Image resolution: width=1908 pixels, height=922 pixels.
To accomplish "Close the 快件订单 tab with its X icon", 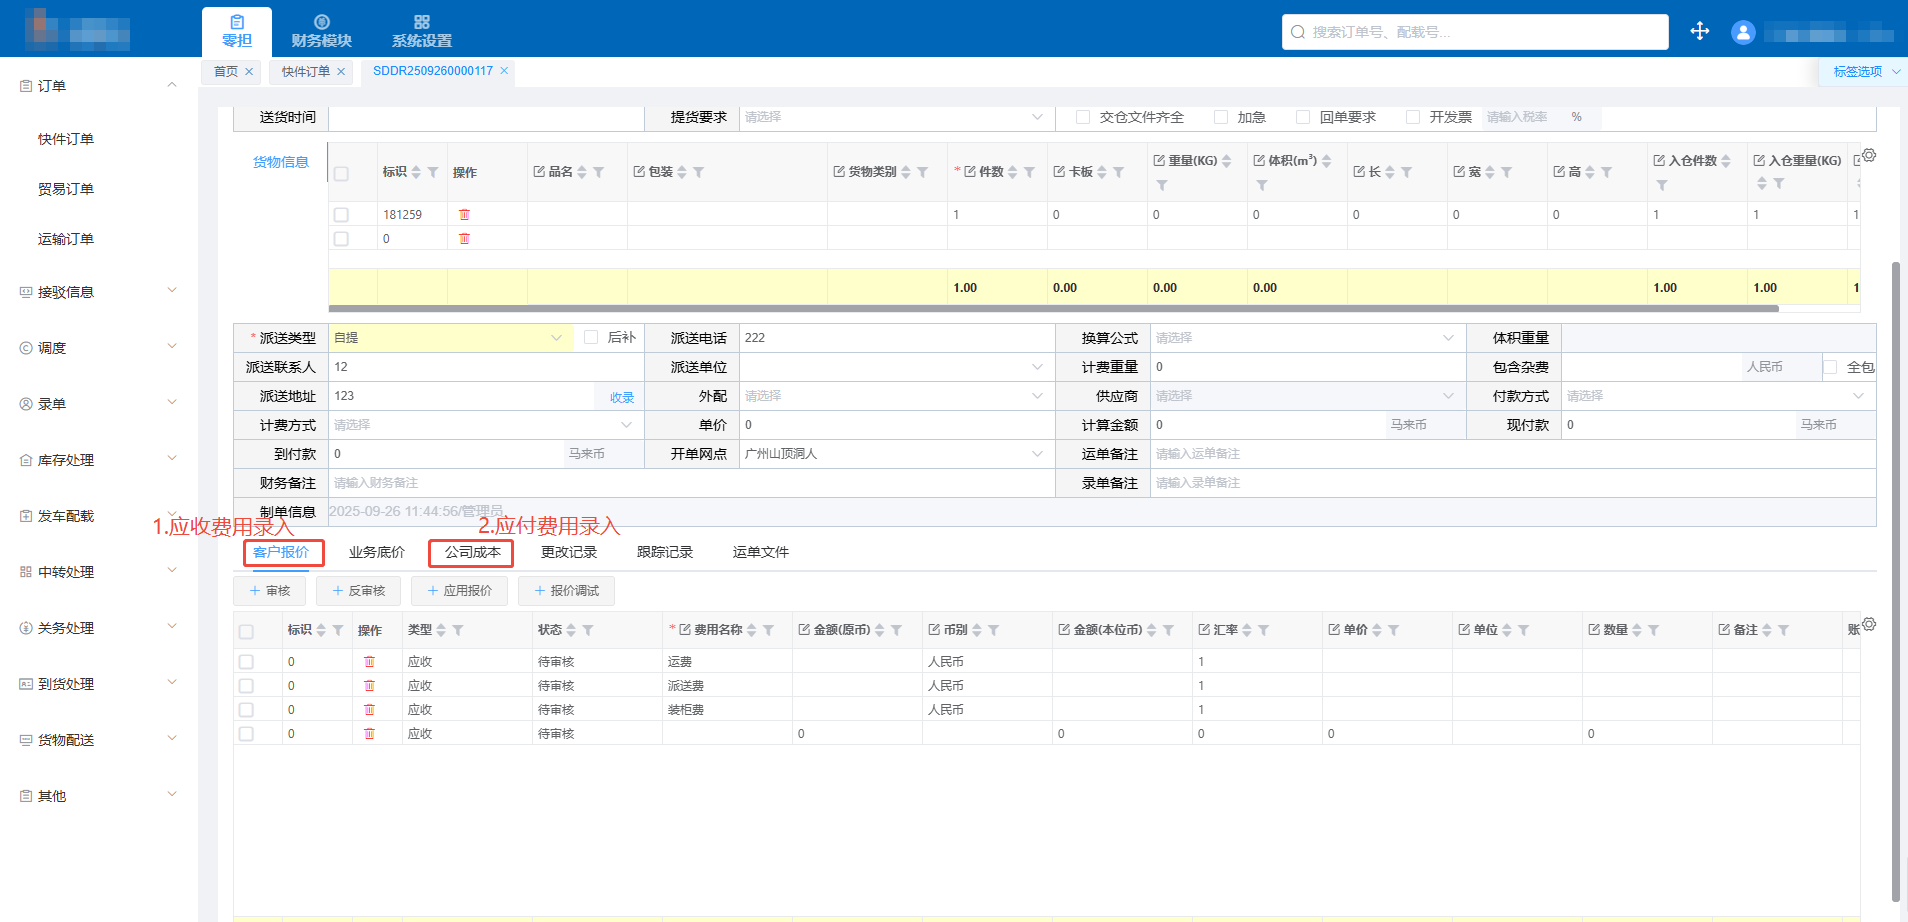I will click(341, 72).
